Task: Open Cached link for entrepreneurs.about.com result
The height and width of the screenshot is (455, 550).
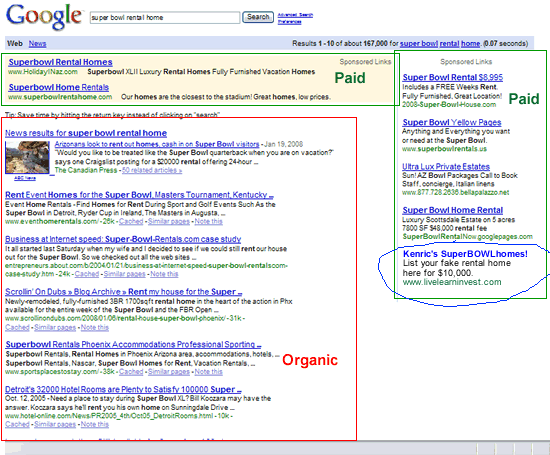Action: click(87, 274)
